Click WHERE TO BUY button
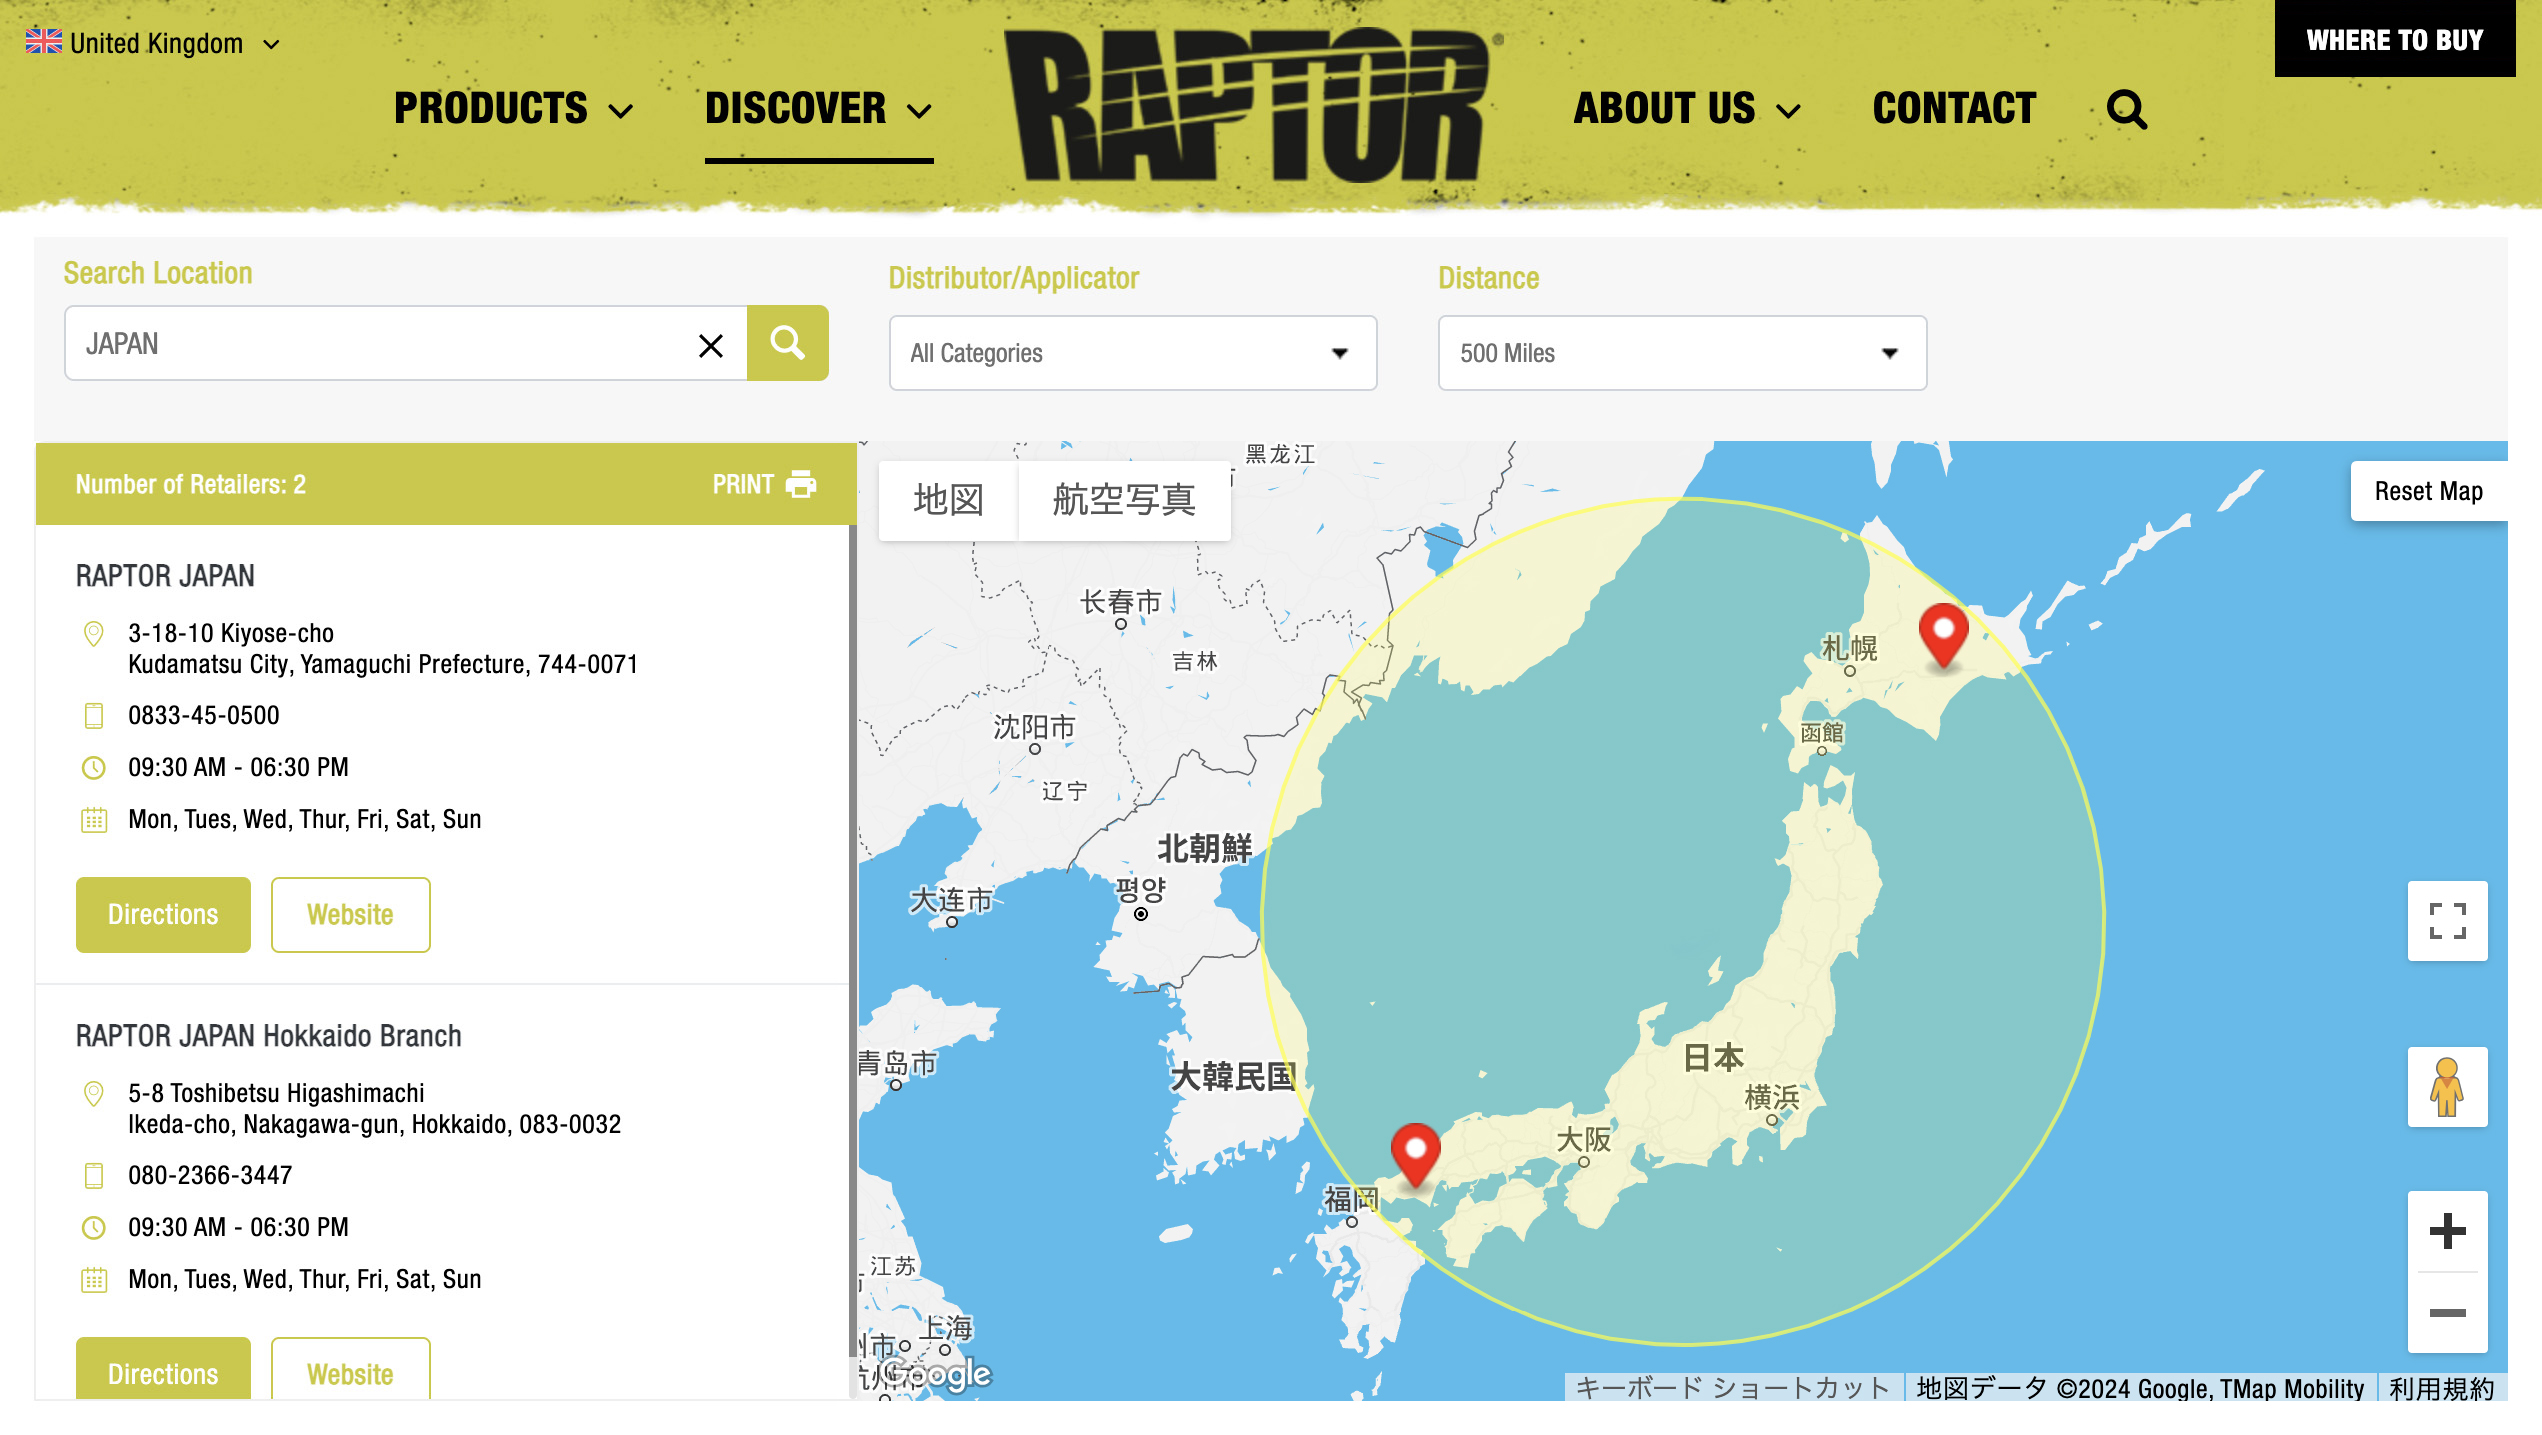 (x=2394, y=39)
